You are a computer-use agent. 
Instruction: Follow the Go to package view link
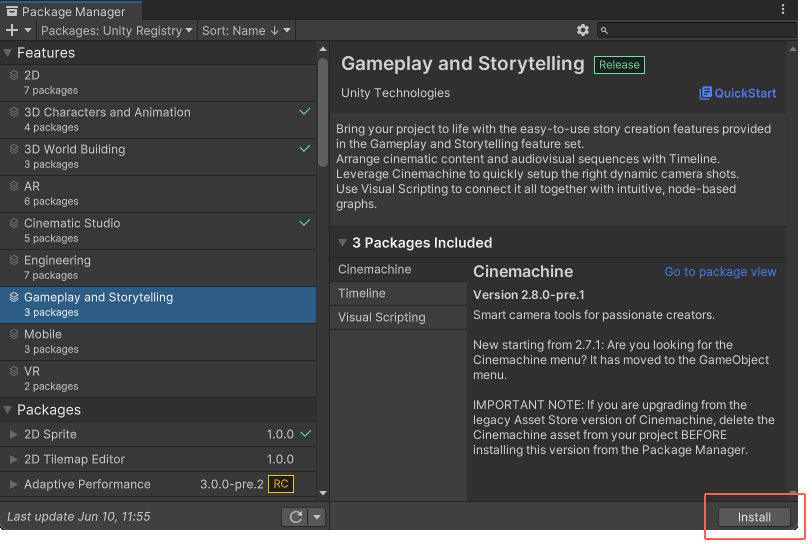[720, 272]
